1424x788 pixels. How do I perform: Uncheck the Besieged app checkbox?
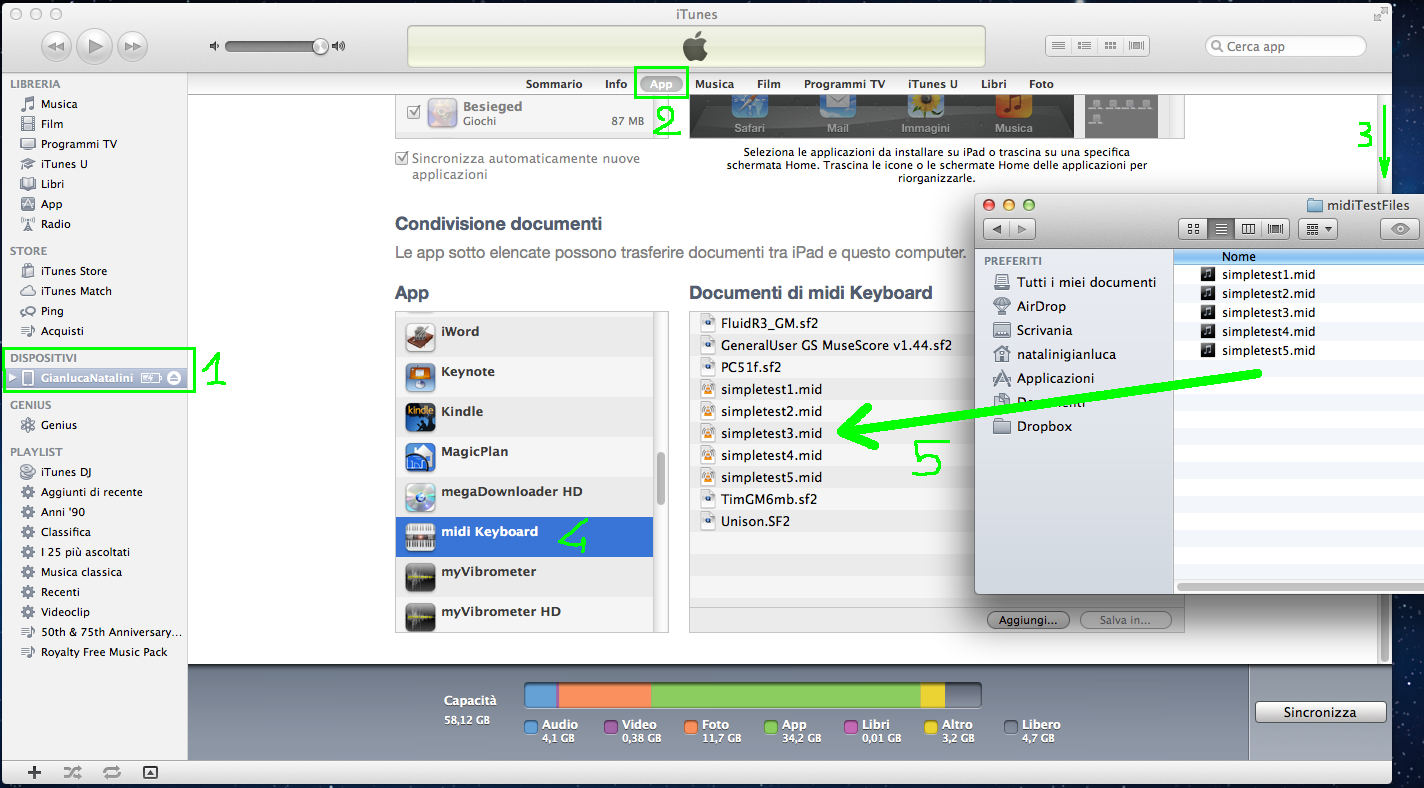click(414, 112)
